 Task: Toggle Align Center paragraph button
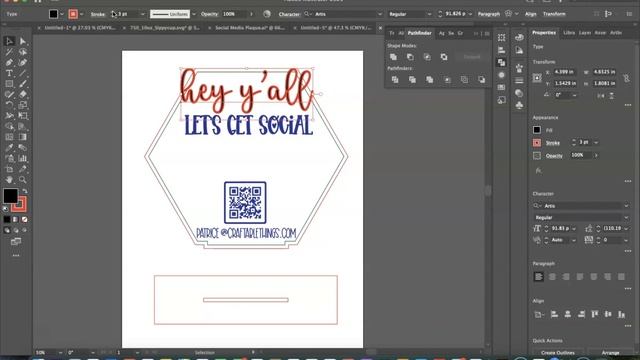552,277
